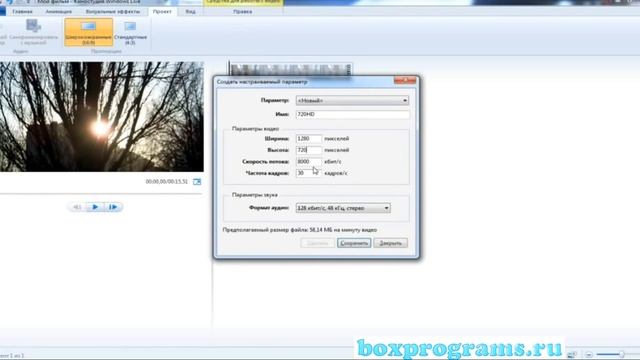The height and width of the screenshot is (360, 640).
Task: Step to the previous frame
Action: coord(77,207)
